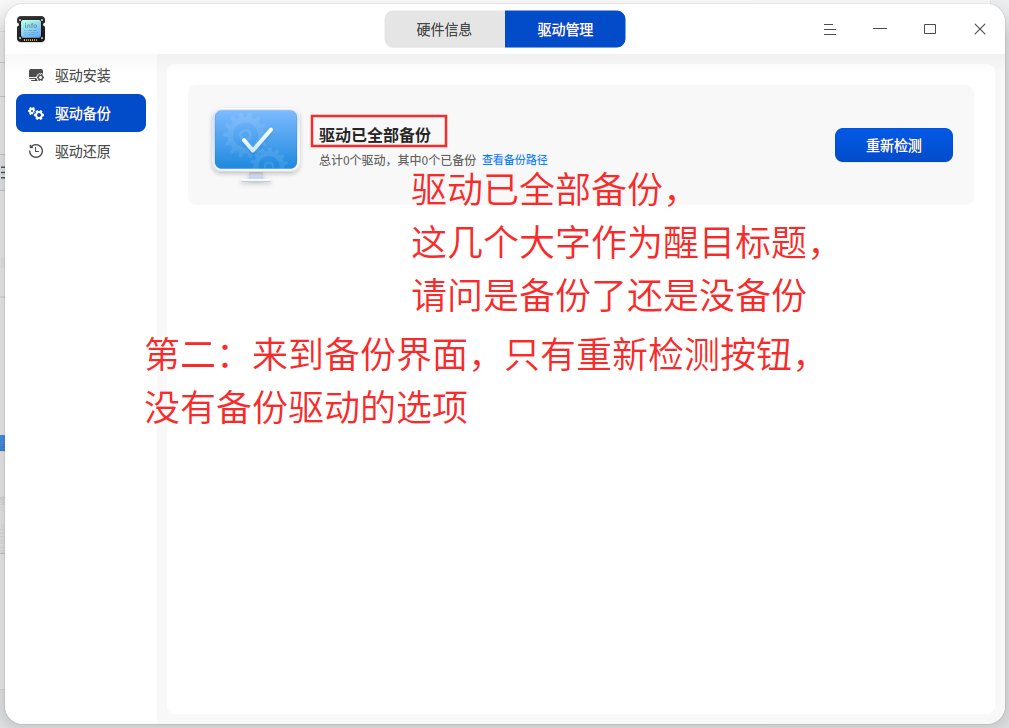Image resolution: width=1009 pixels, height=728 pixels.
Task: Click the 驱动已全部备份 heading
Action: (375, 135)
